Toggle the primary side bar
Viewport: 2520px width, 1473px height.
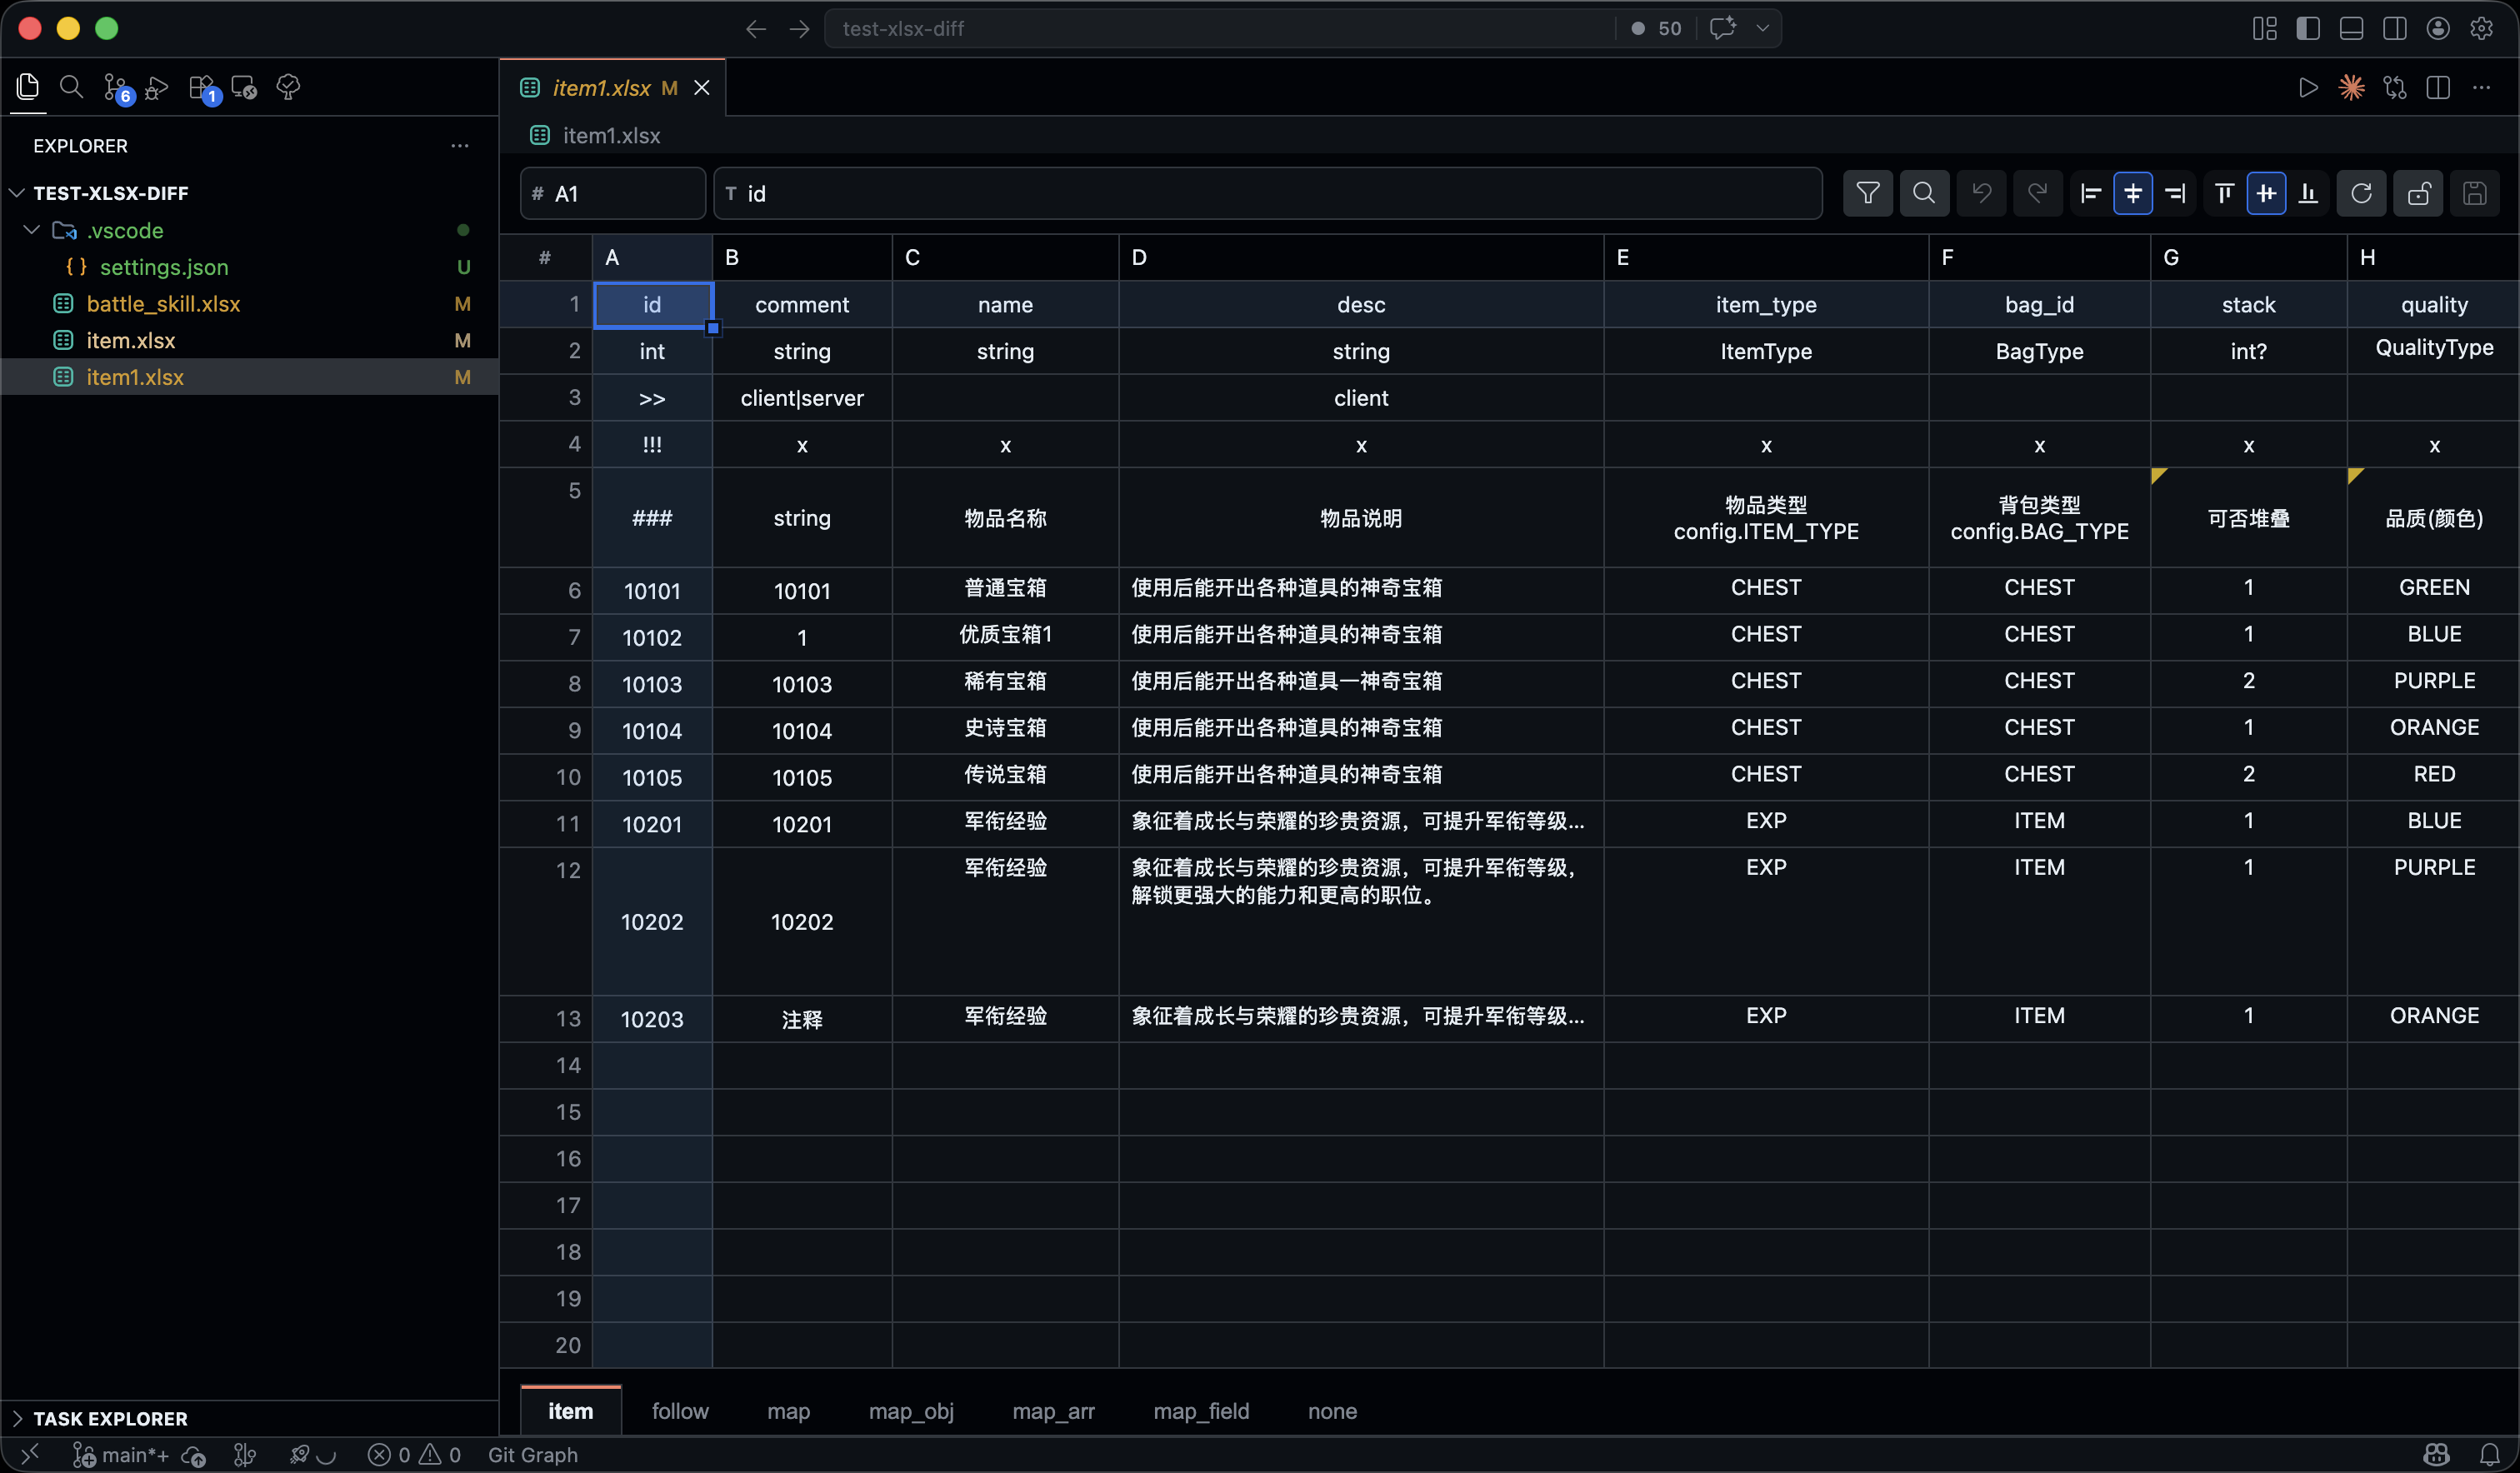pos(2308,28)
